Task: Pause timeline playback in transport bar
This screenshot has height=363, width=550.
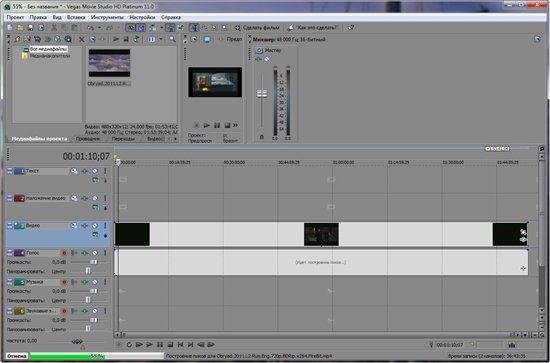Action: pos(160,345)
